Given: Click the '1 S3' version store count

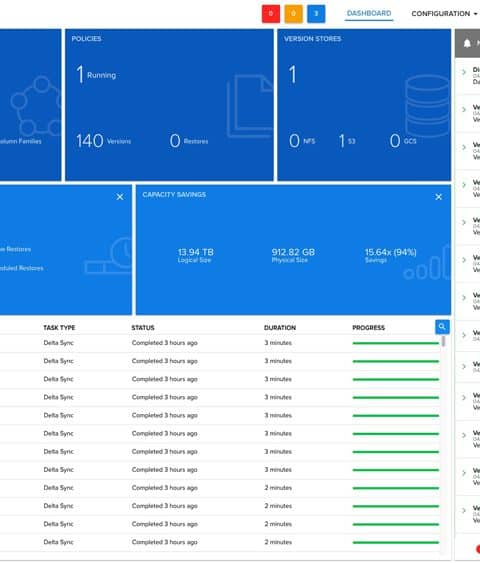Looking at the screenshot, I should [347, 141].
